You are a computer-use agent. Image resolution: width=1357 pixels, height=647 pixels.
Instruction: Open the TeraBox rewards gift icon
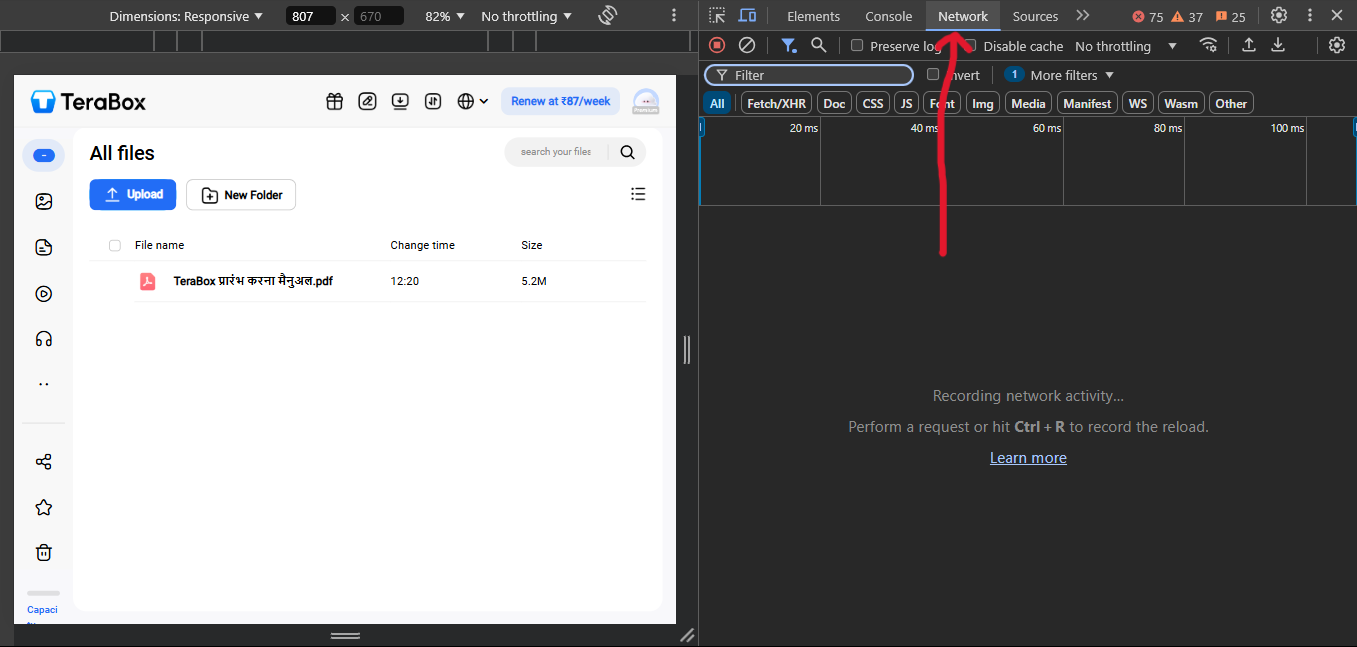(334, 101)
